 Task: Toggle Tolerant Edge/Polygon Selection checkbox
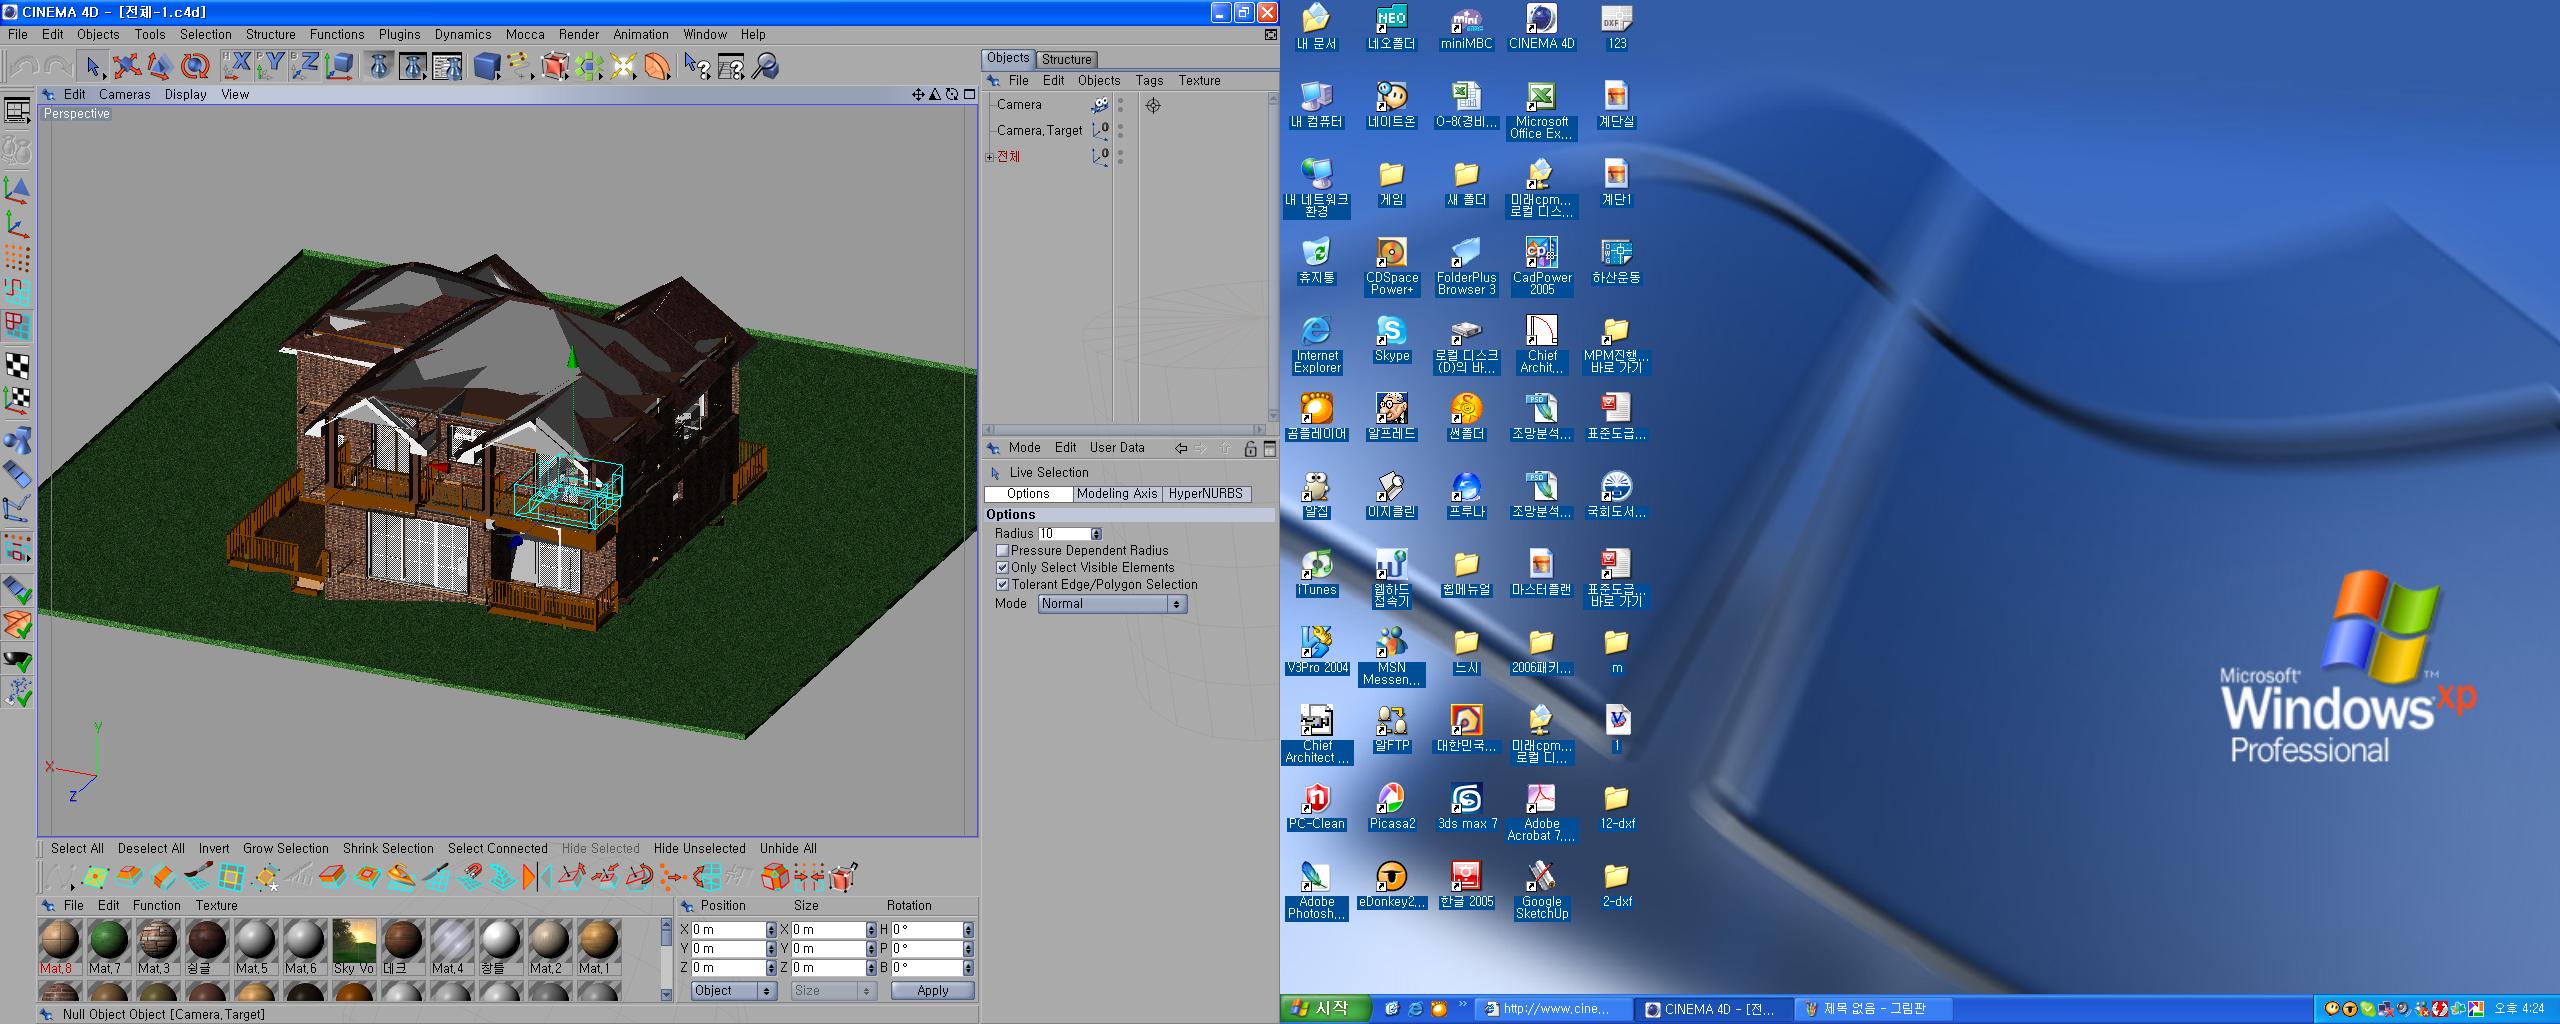tap(1002, 585)
